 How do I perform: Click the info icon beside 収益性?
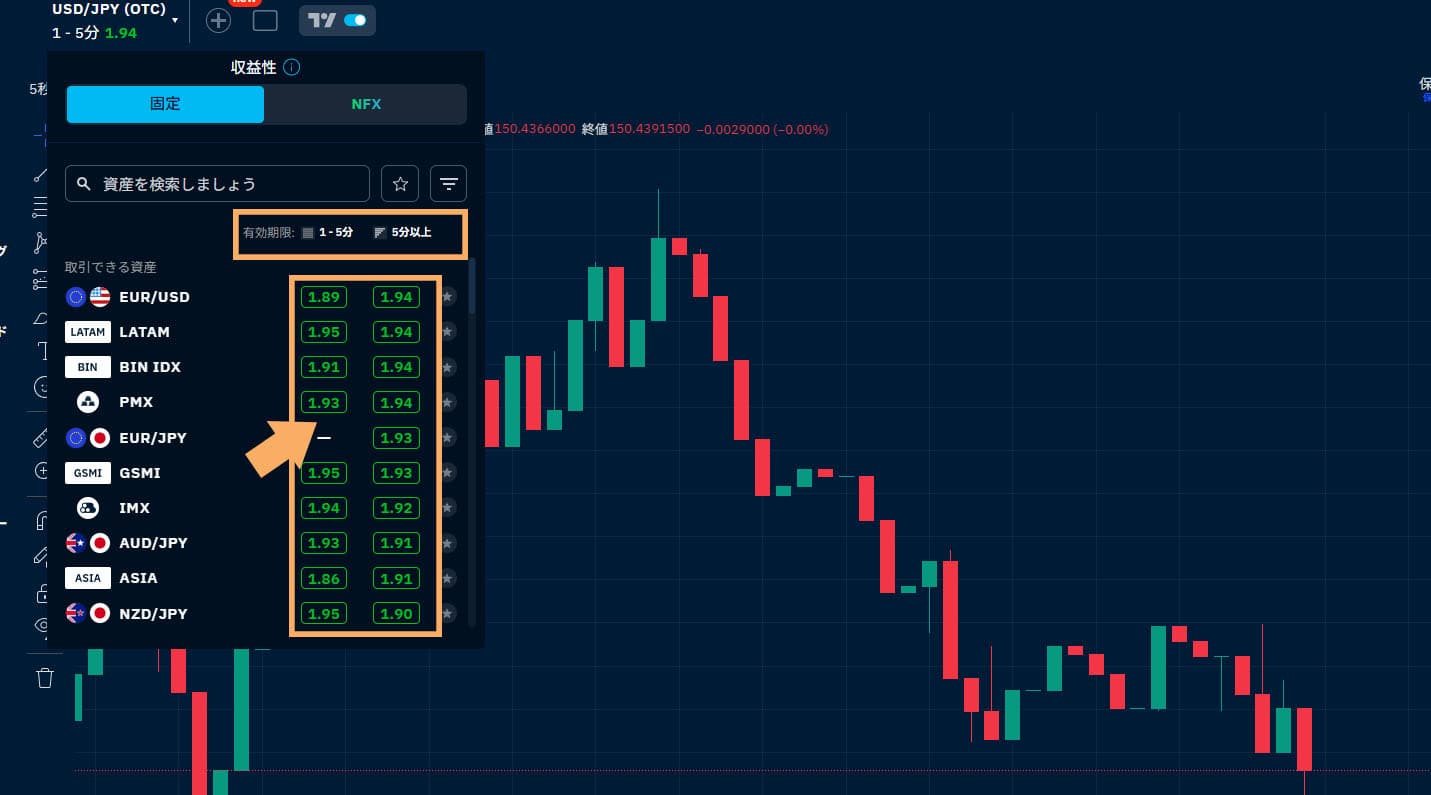291,68
